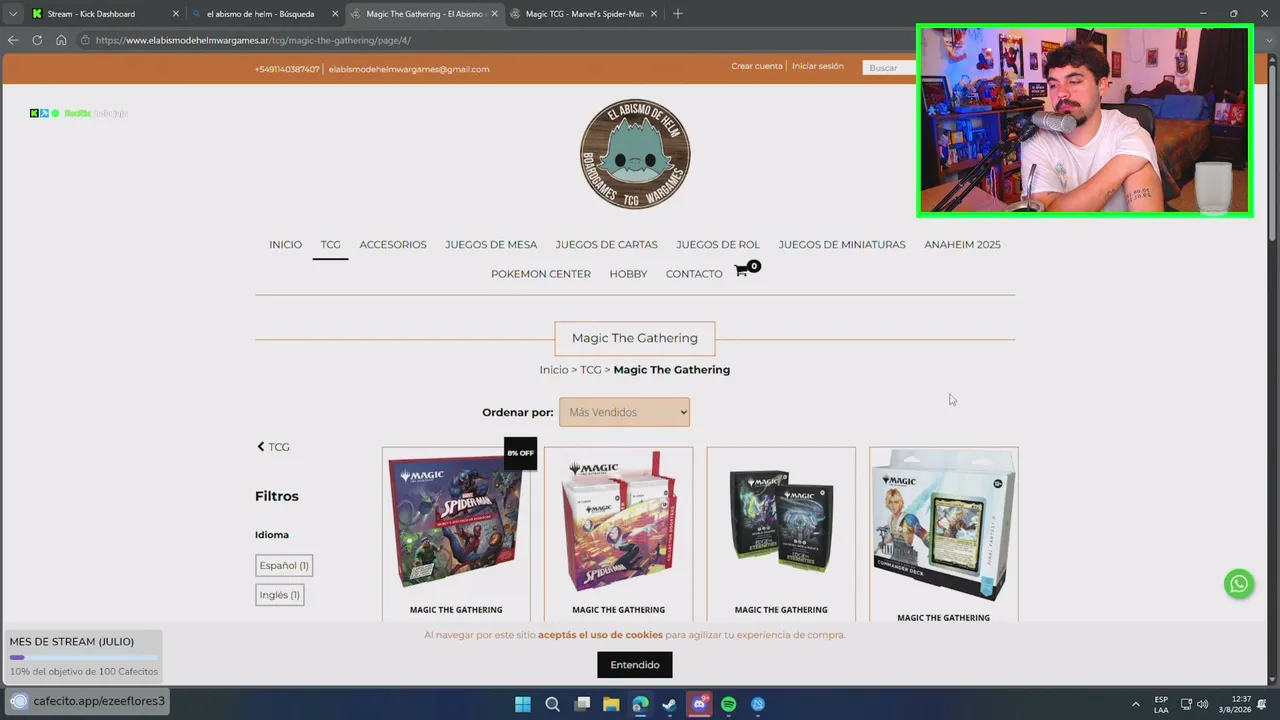Open Windows taskbar search
The width and height of the screenshot is (1280, 720).
tap(552, 704)
